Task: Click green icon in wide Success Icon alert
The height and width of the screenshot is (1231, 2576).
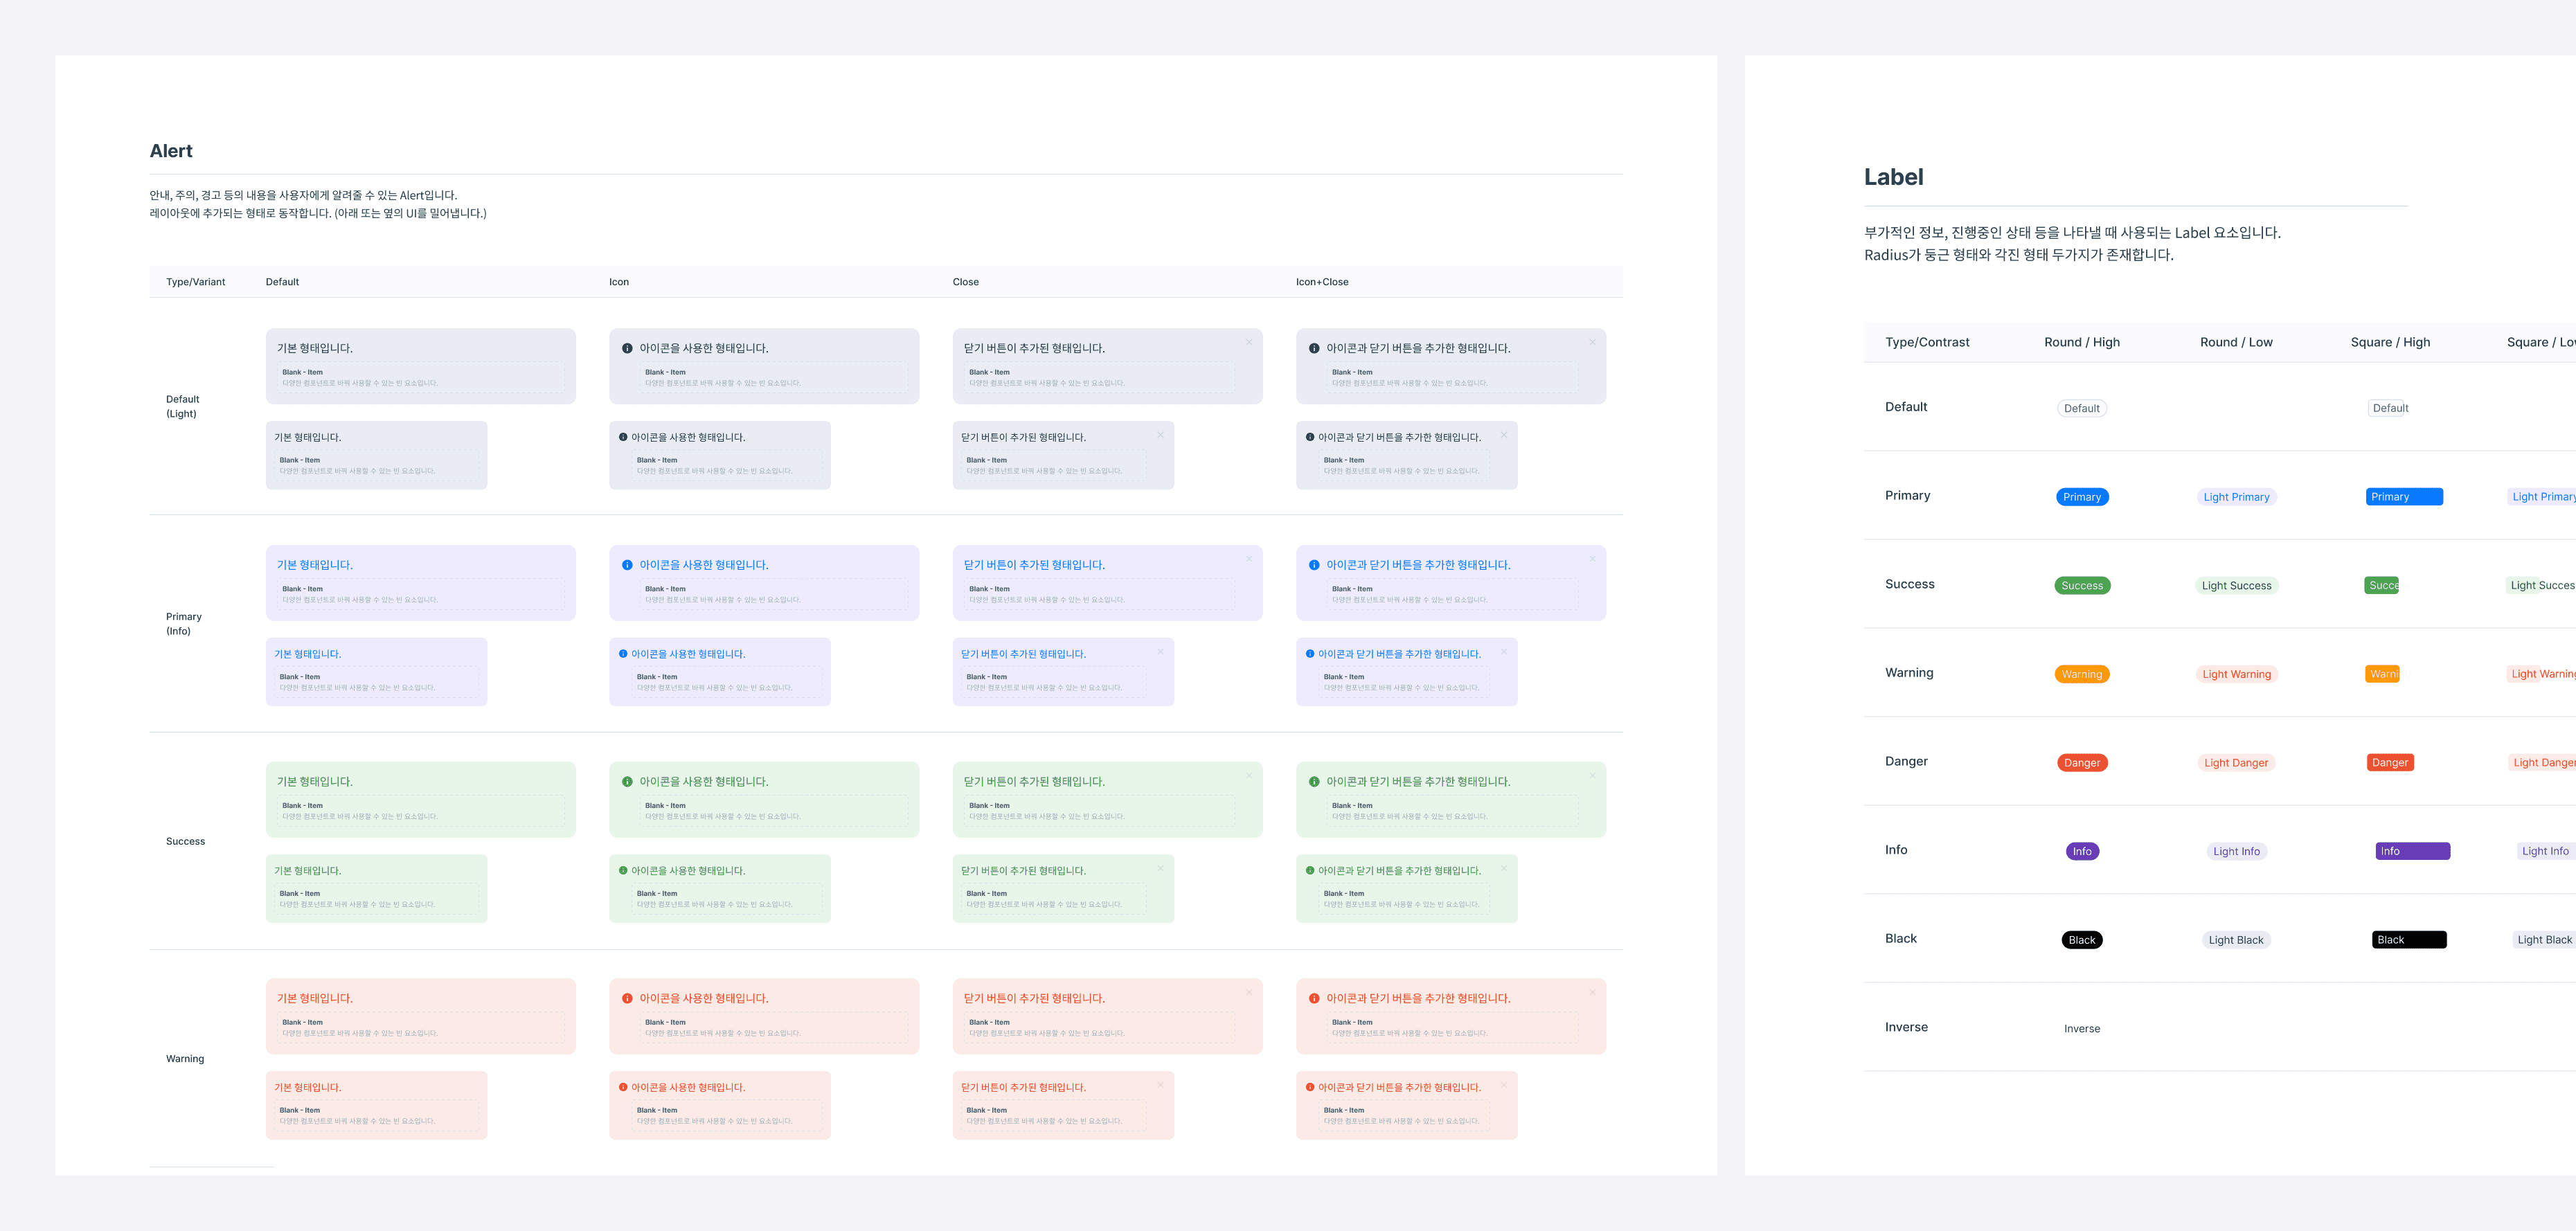Action: click(627, 782)
